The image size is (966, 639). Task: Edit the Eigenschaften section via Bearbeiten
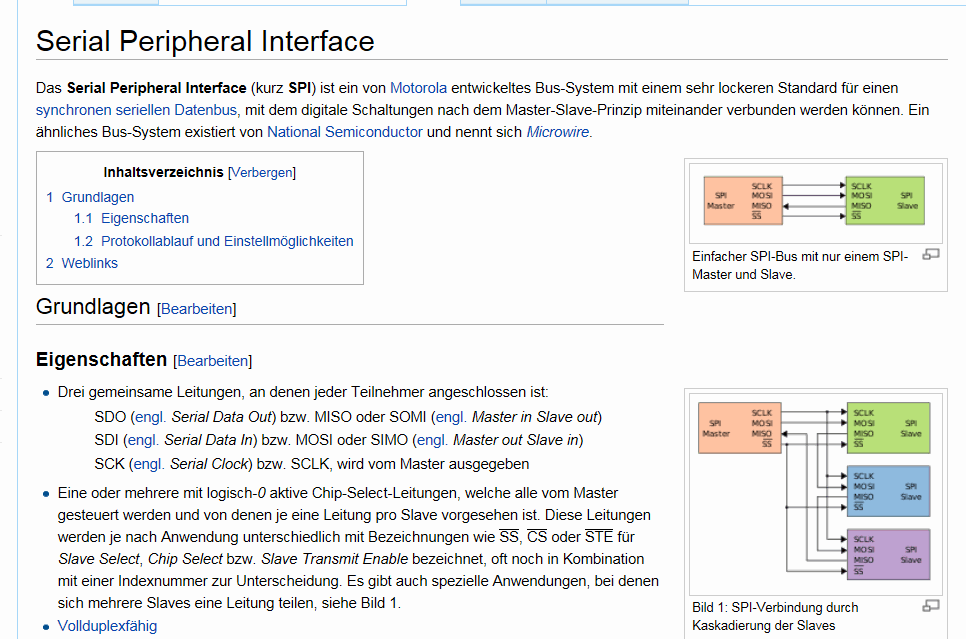(213, 361)
